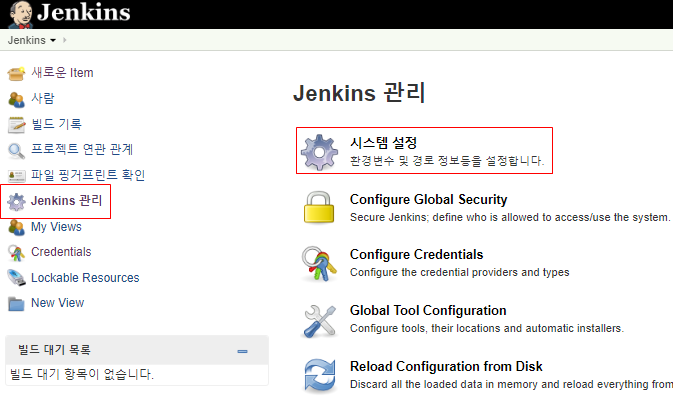Click the 빌드 대기 항목이 없습니다 text
The width and height of the screenshot is (673, 402).
pos(82,374)
